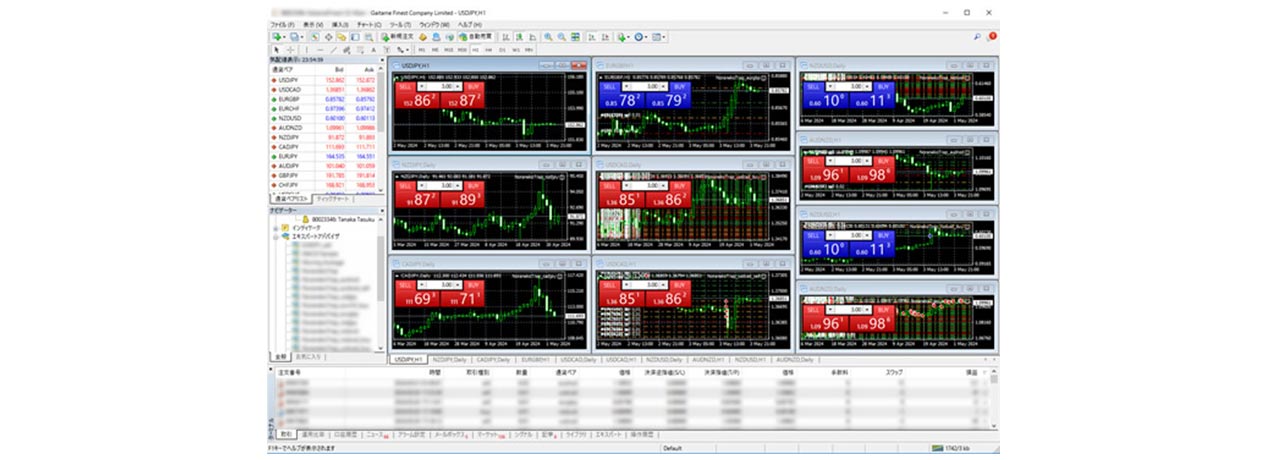Switch the chart to bar chart style
This screenshot has width=1266, height=460.
click(x=505, y=37)
